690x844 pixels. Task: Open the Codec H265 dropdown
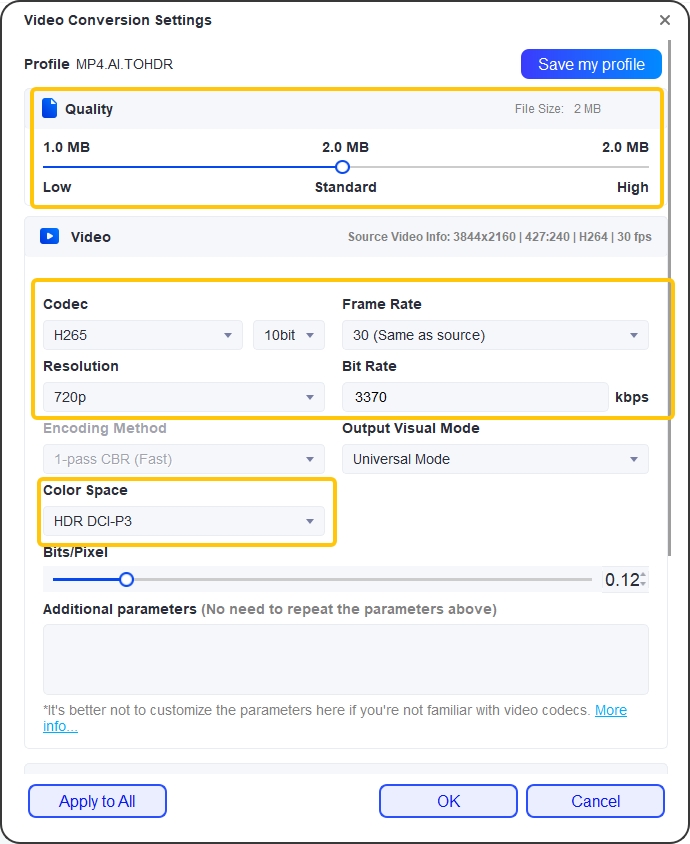click(x=143, y=335)
